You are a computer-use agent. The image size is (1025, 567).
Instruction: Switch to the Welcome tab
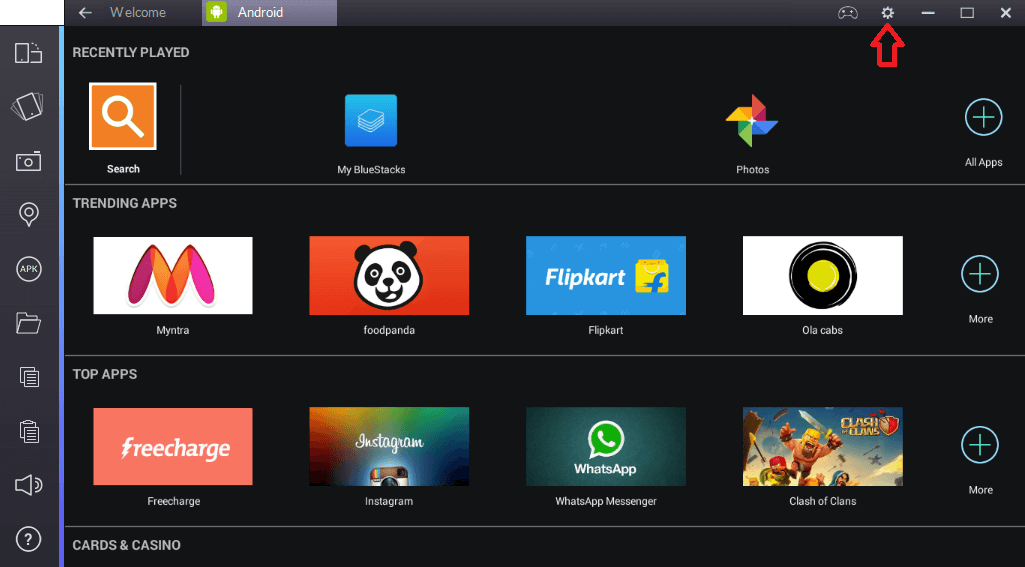138,12
